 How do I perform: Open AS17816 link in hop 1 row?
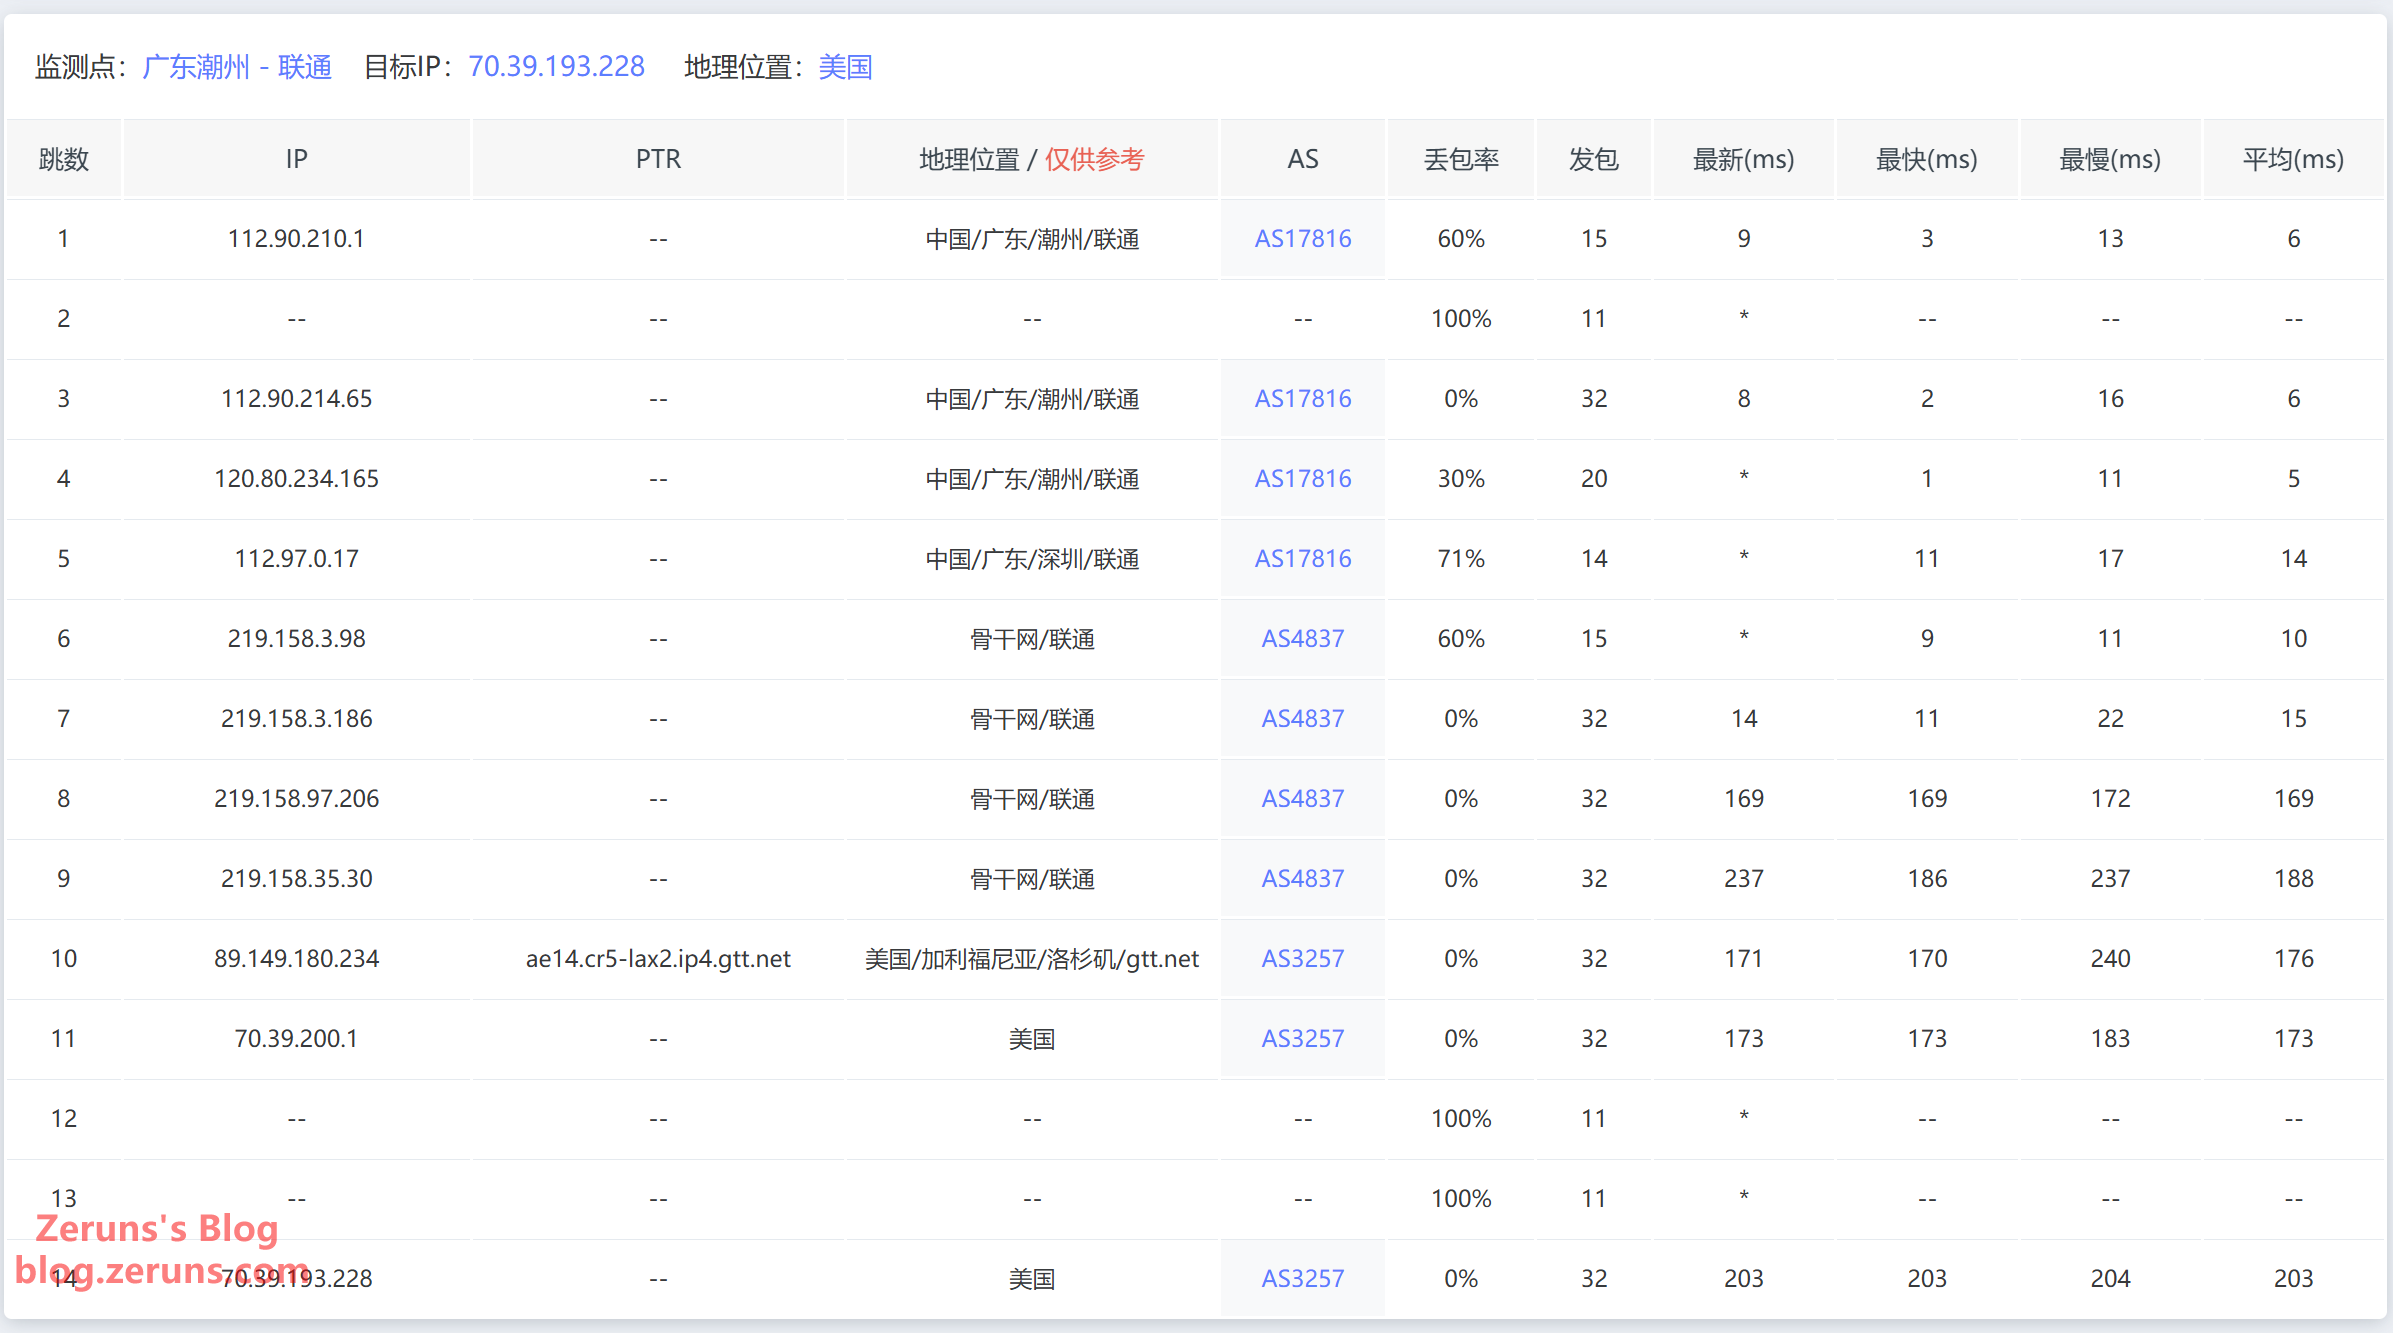(x=1302, y=239)
